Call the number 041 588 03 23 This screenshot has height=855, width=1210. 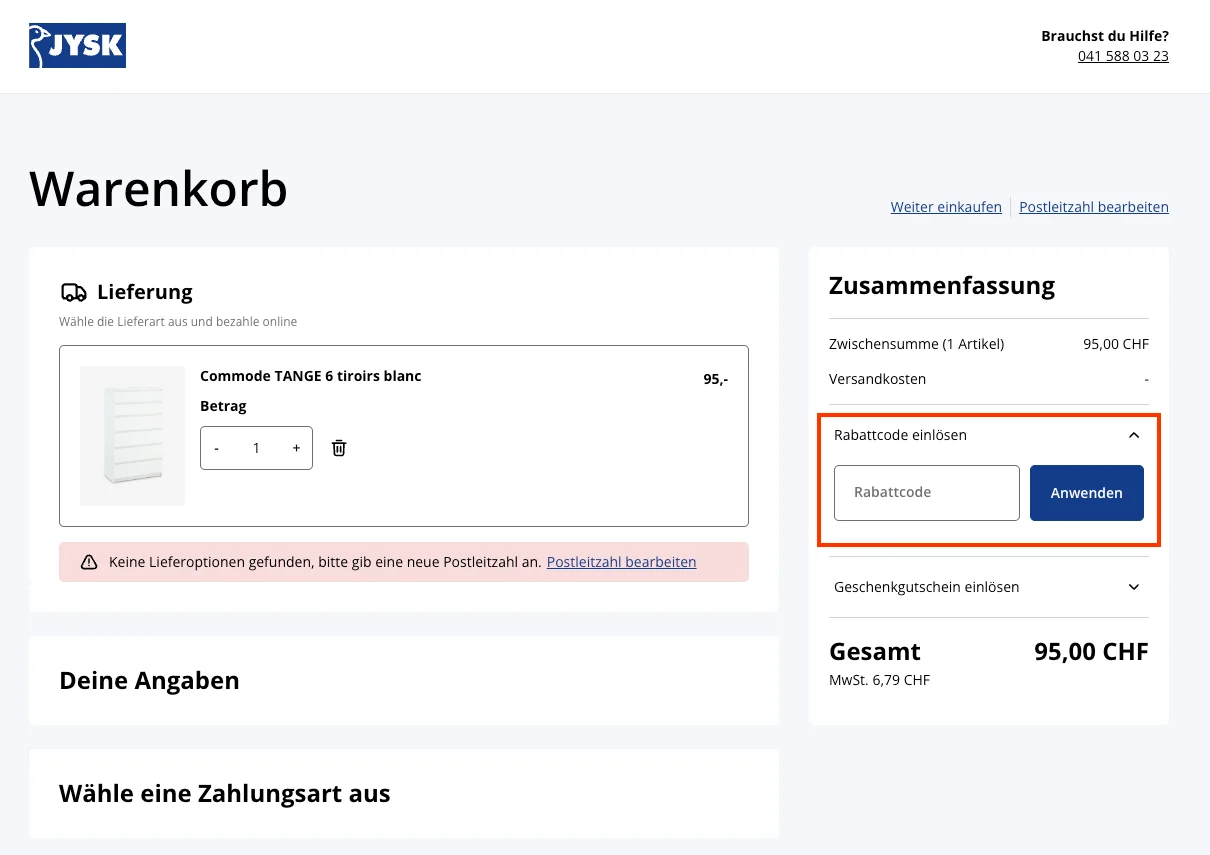click(x=1123, y=56)
